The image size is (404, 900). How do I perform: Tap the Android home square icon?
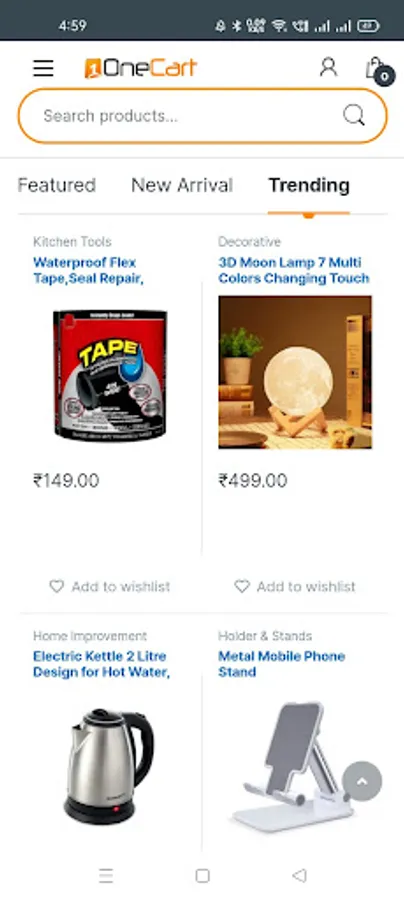coord(202,875)
